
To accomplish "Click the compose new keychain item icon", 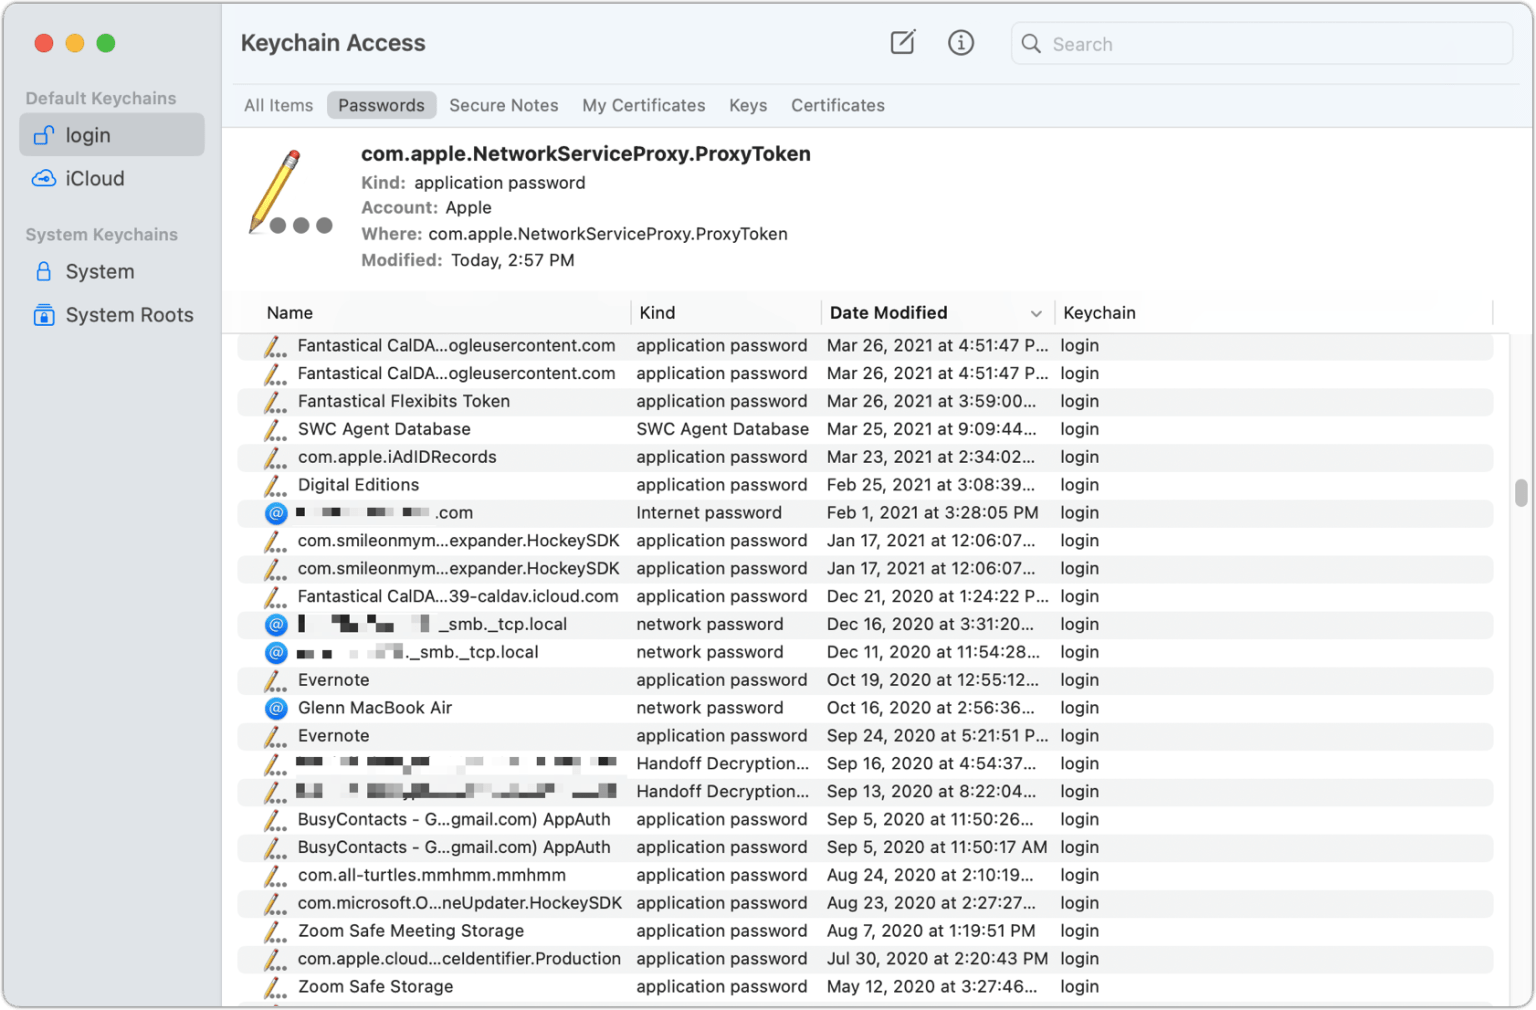I will pos(902,43).
